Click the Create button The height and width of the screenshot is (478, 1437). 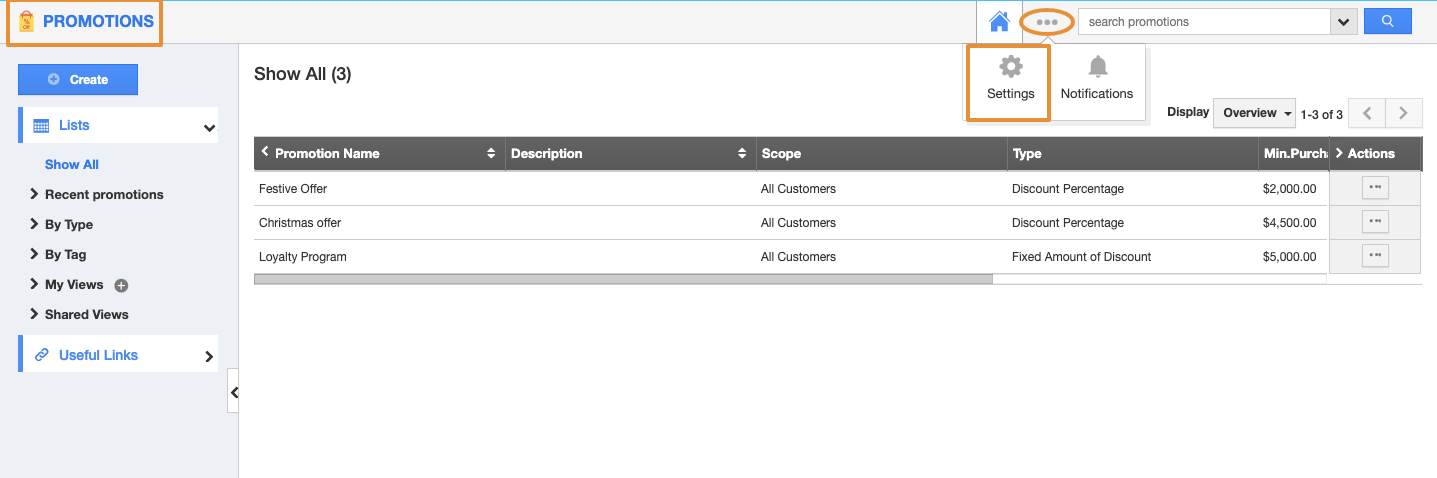point(78,80)
